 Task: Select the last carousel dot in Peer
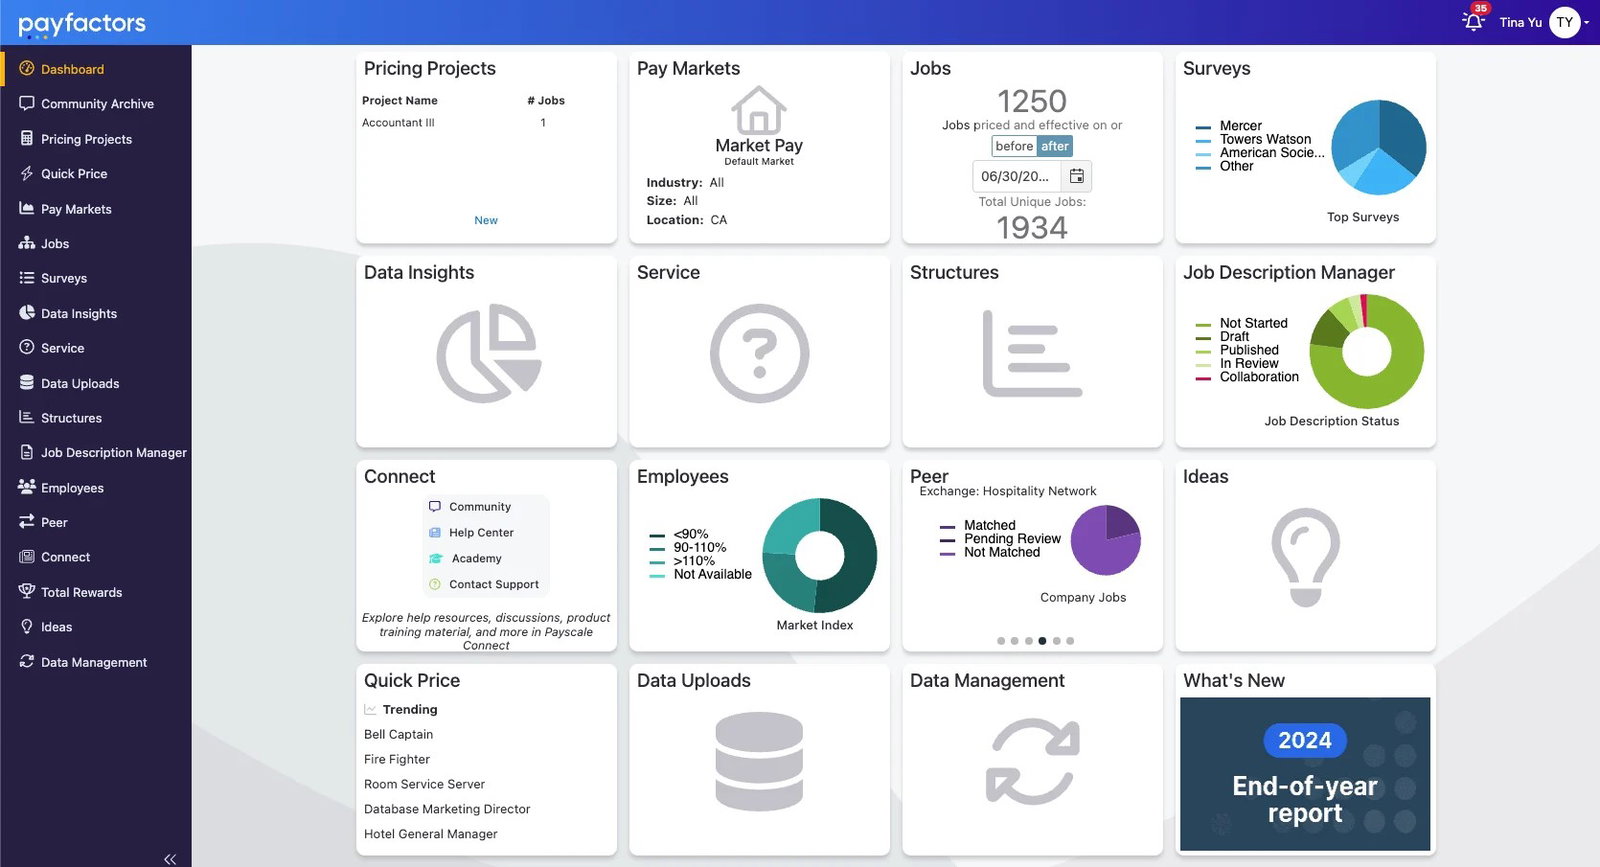point(1070,641)
